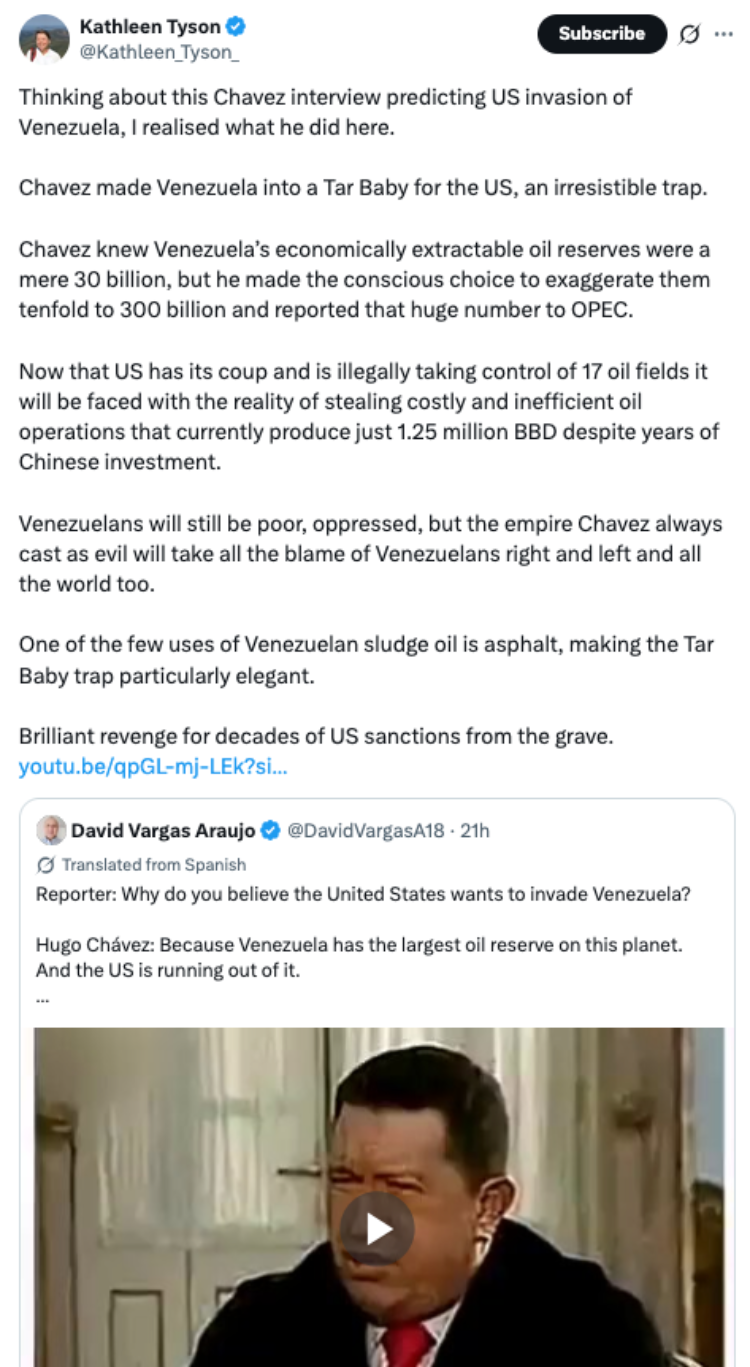
Task: Click the 'Translated from Spanish' label
Action: click(x=153, y=865)
